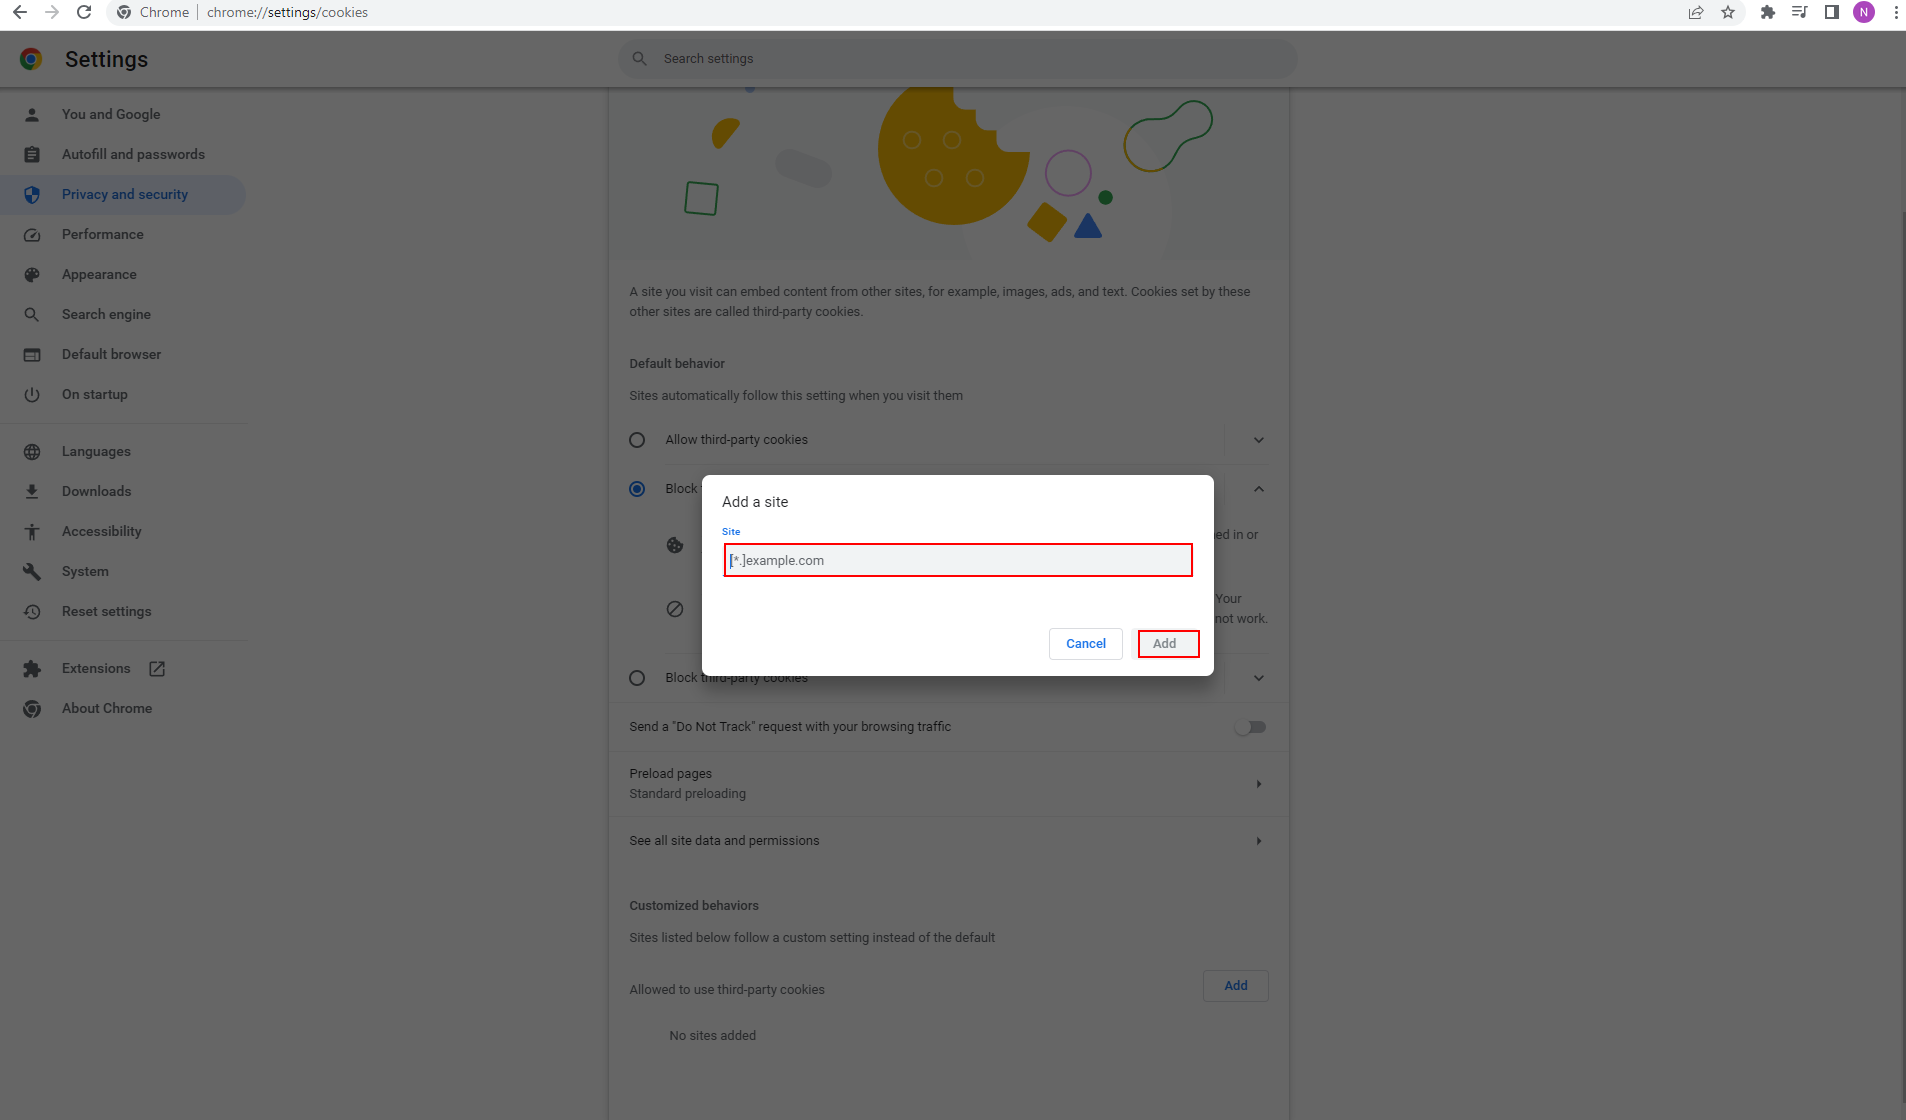Bookmark this page with the star icon
This screenshot has width=1906, height=1120.
(x=1728, y=12)
